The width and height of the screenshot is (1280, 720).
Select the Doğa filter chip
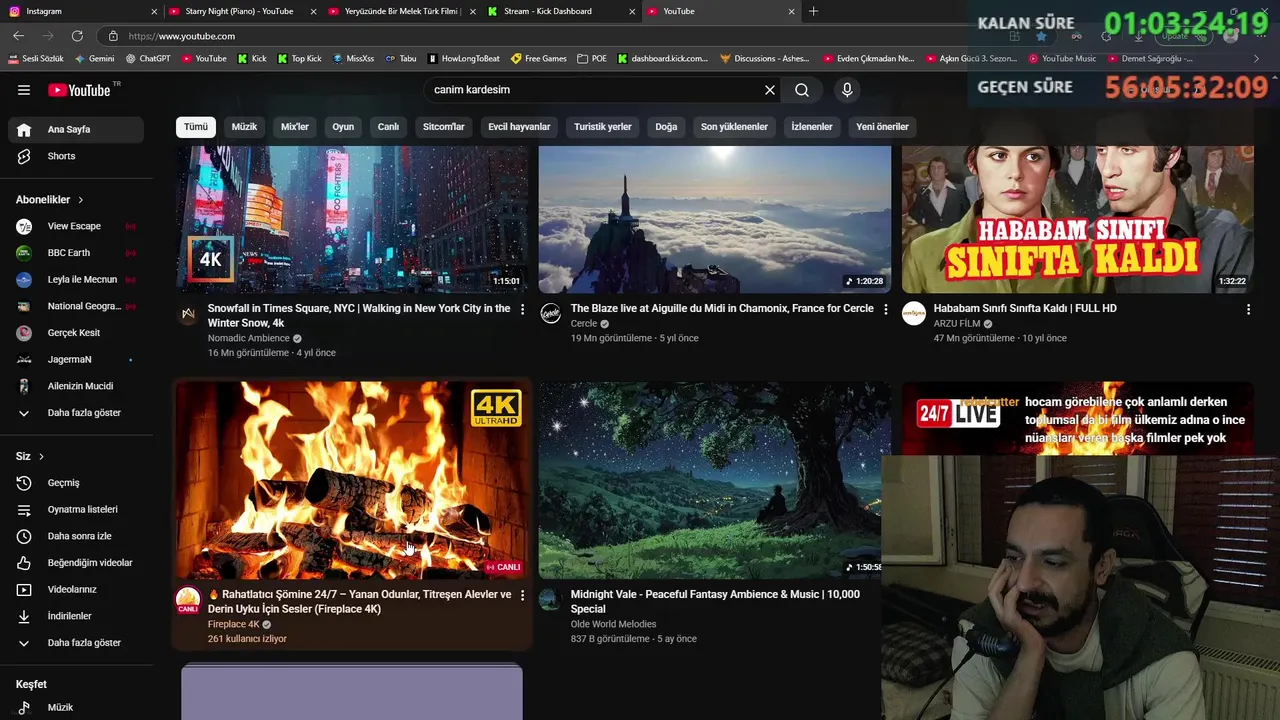666,127
